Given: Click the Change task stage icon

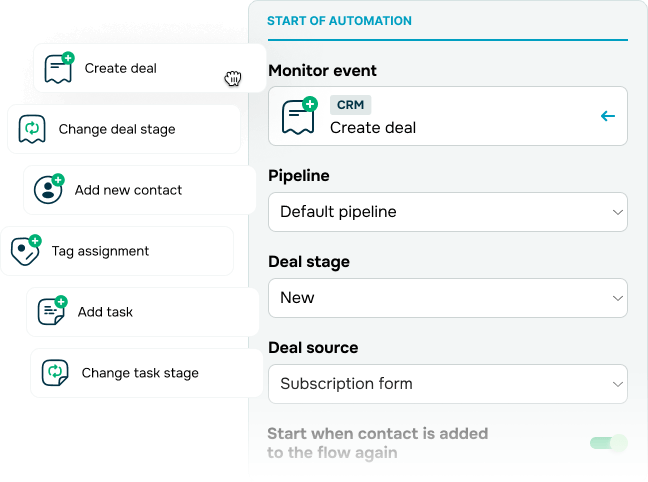Looking at the screenshot, I should pyautogui.click(x=55, y=372).
